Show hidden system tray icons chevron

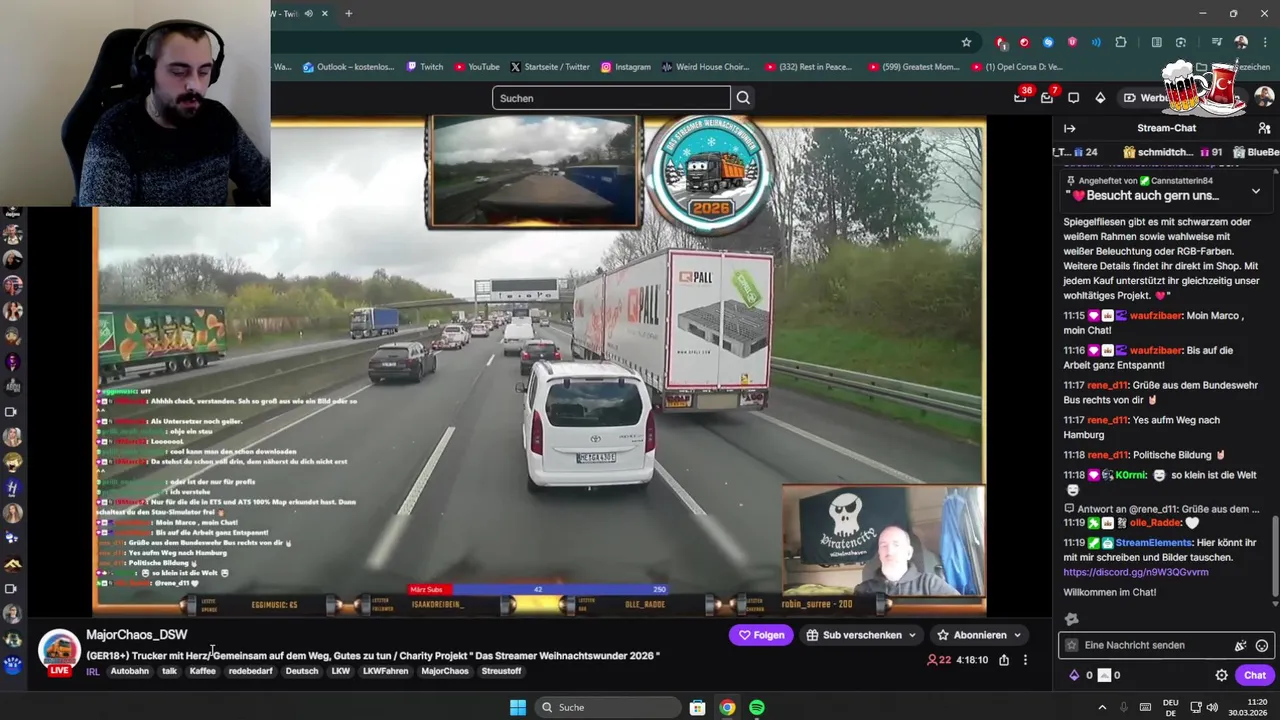click(1103, 707)
